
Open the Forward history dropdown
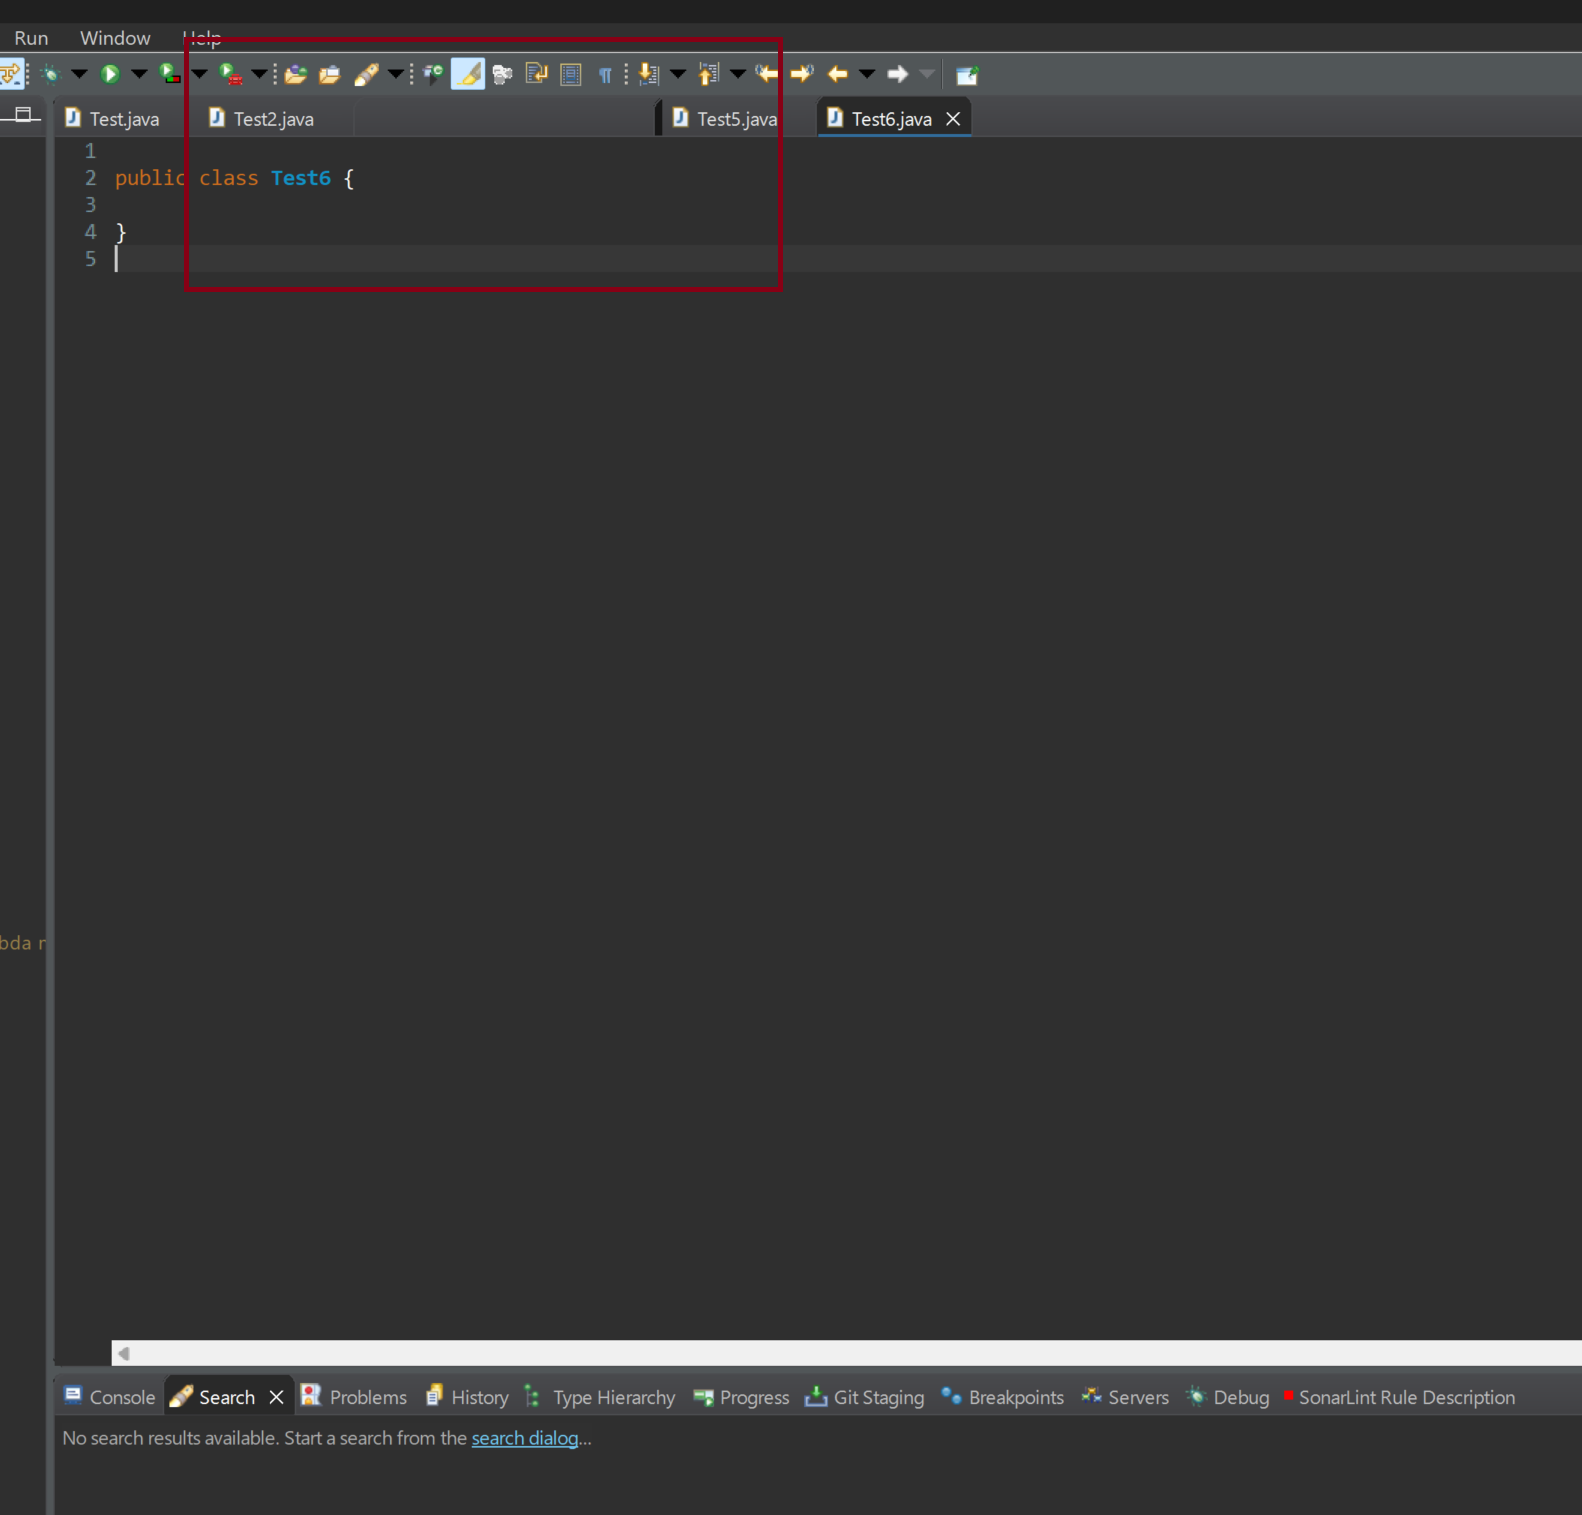click(x=927, y=74)
